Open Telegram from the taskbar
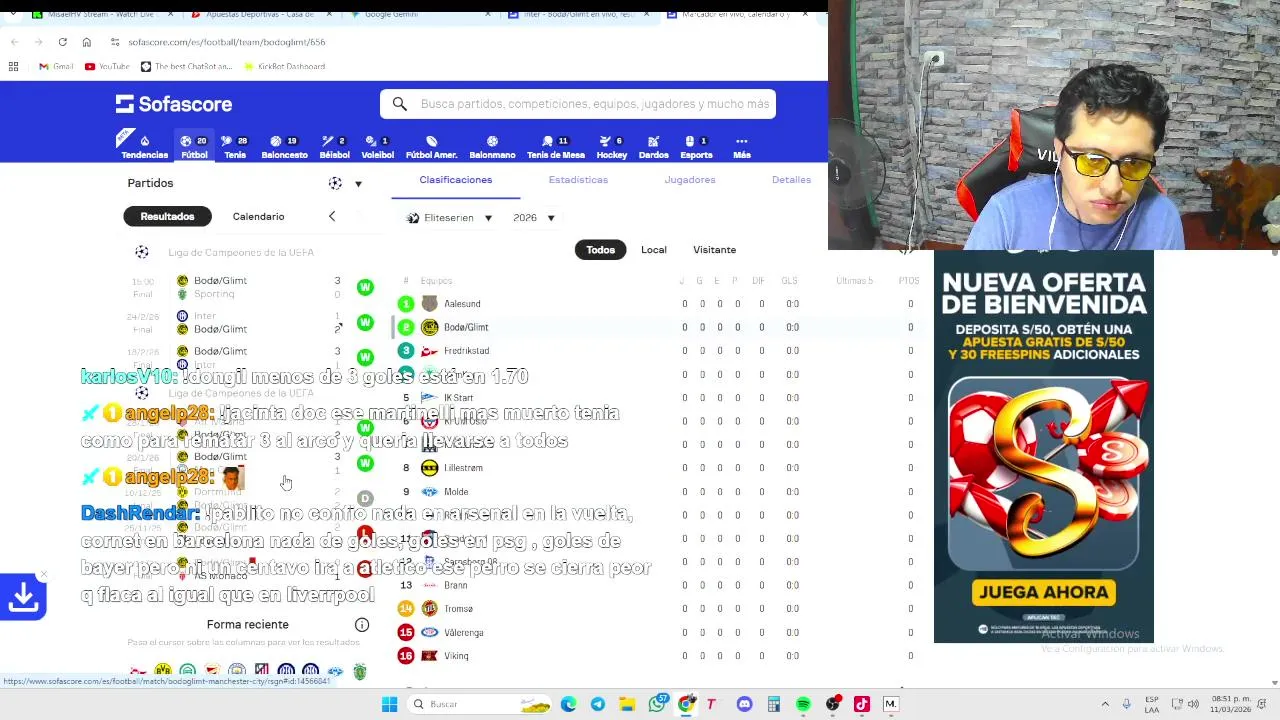The height and width of the screenshot is (720, 1280). coord(598,705)
